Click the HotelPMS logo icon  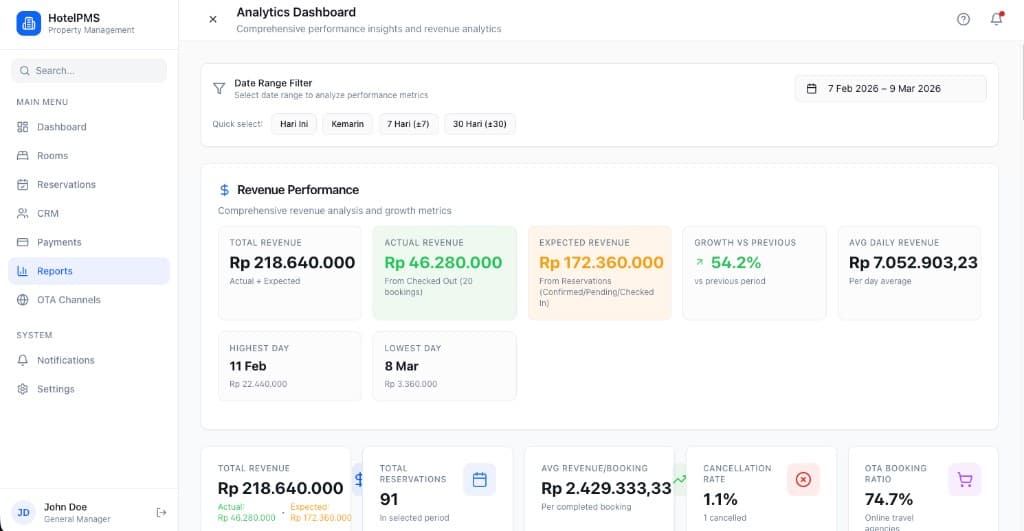click(x=29, y=23)
